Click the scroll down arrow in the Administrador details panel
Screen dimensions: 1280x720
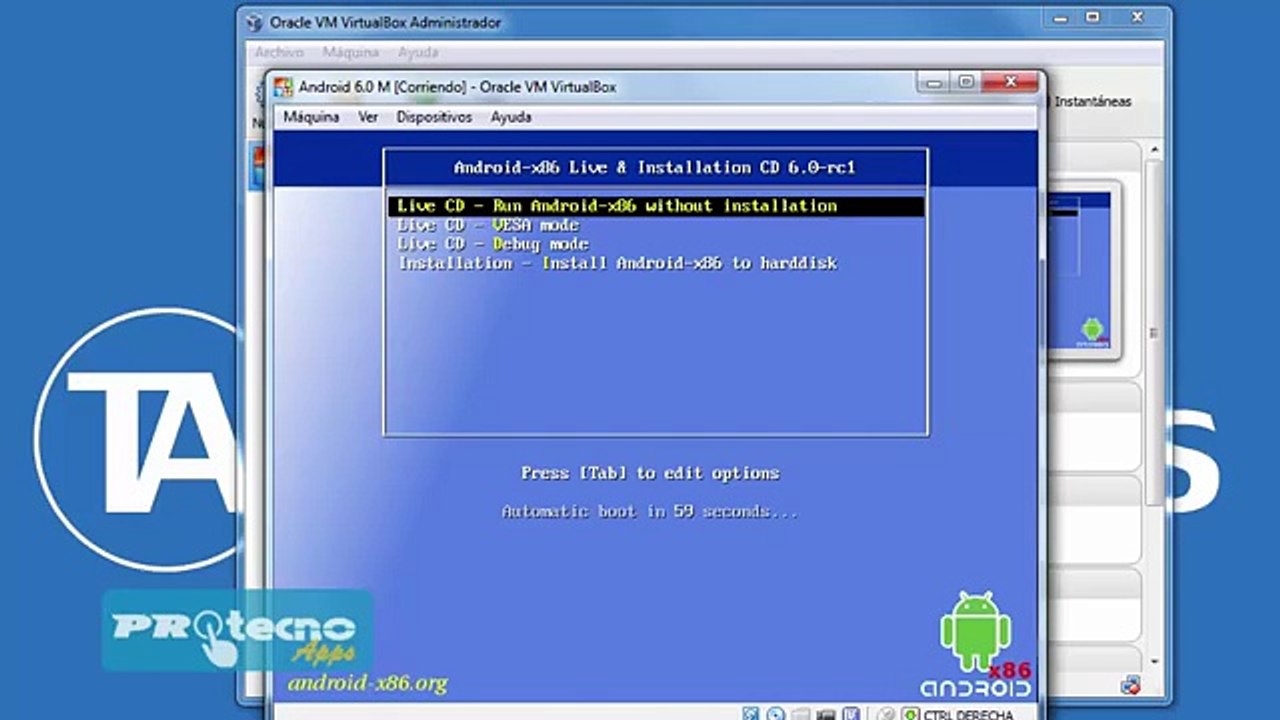pyautogui.click(x=1156, y=662)
